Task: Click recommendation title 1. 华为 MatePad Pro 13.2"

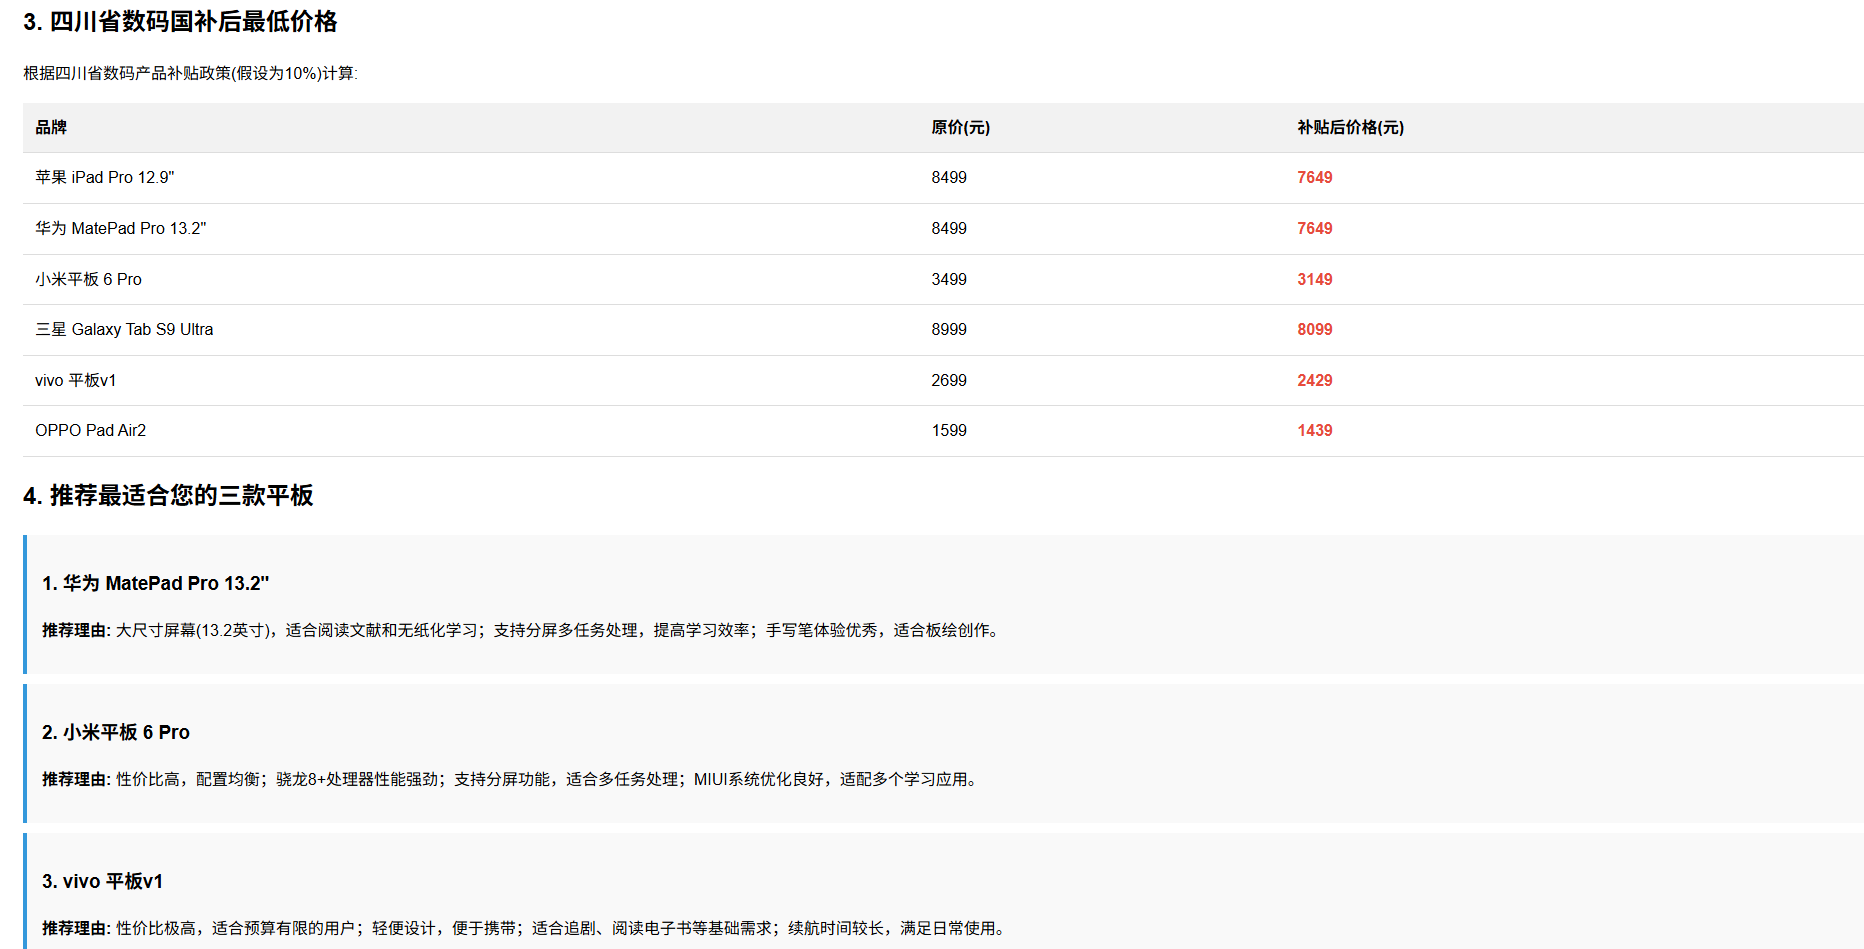Action: click(x=156, y=583)
